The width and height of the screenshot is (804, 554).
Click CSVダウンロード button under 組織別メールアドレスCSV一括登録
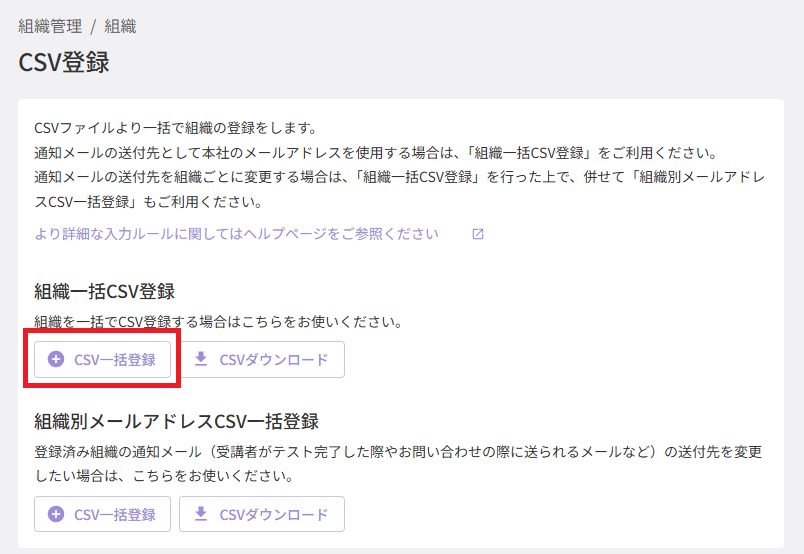click(x=262, y=514)
